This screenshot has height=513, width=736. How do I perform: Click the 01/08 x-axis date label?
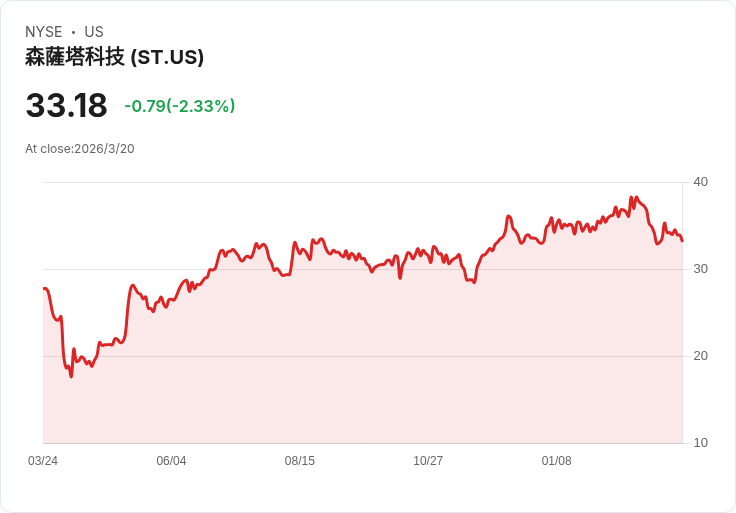pyautogui.click(x=557, y=460)
